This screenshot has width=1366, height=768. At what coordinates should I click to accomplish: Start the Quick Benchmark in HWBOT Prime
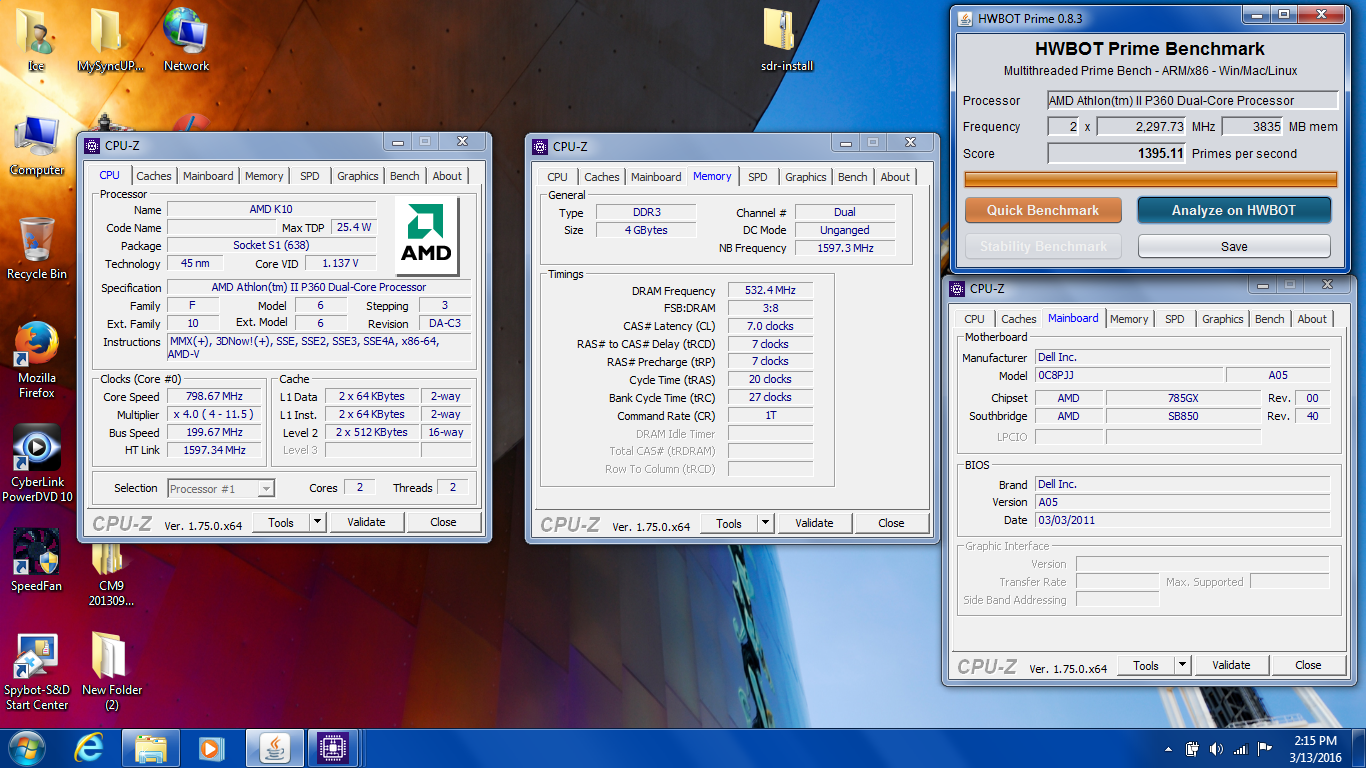coord(1043,210)
